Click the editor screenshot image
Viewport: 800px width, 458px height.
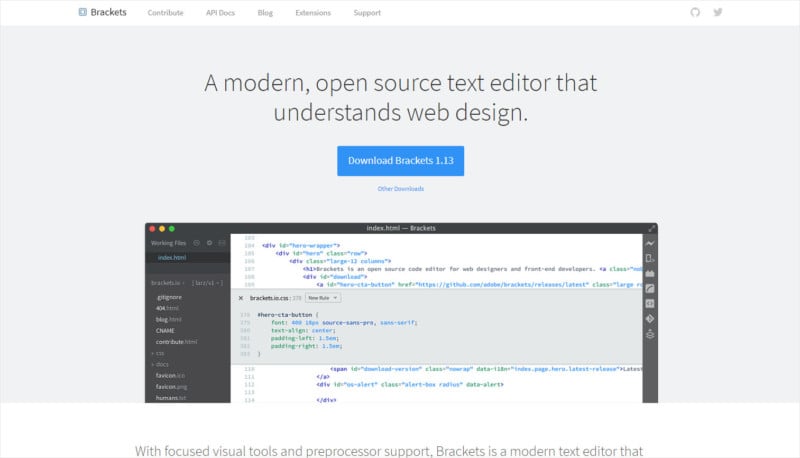(401, 313)
